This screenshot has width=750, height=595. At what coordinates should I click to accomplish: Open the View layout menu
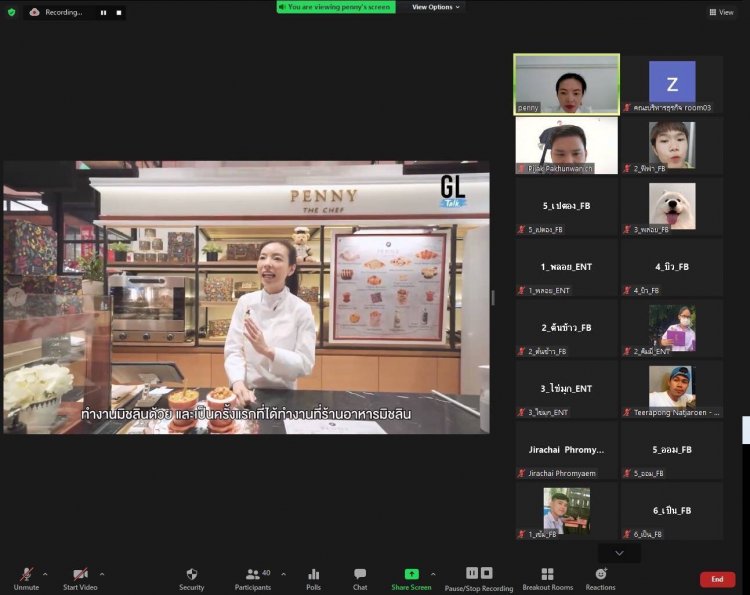tap(721, 12)
